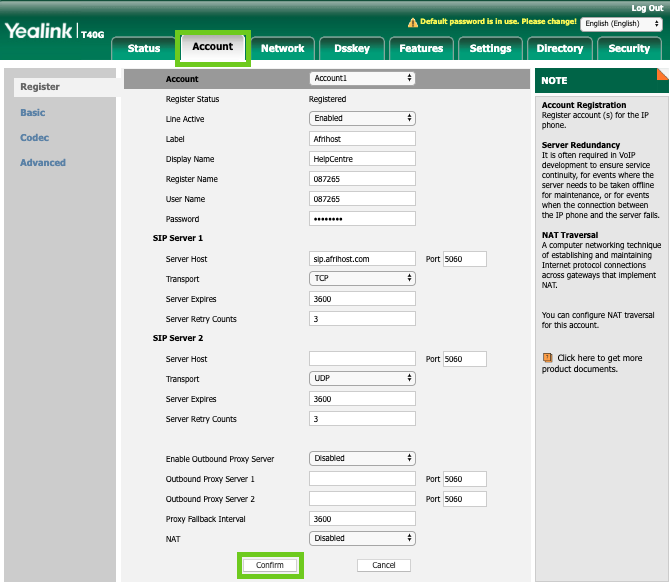670x583 pixels.
Task: Expand the Line Active dropdown
Action: point(362,119)
